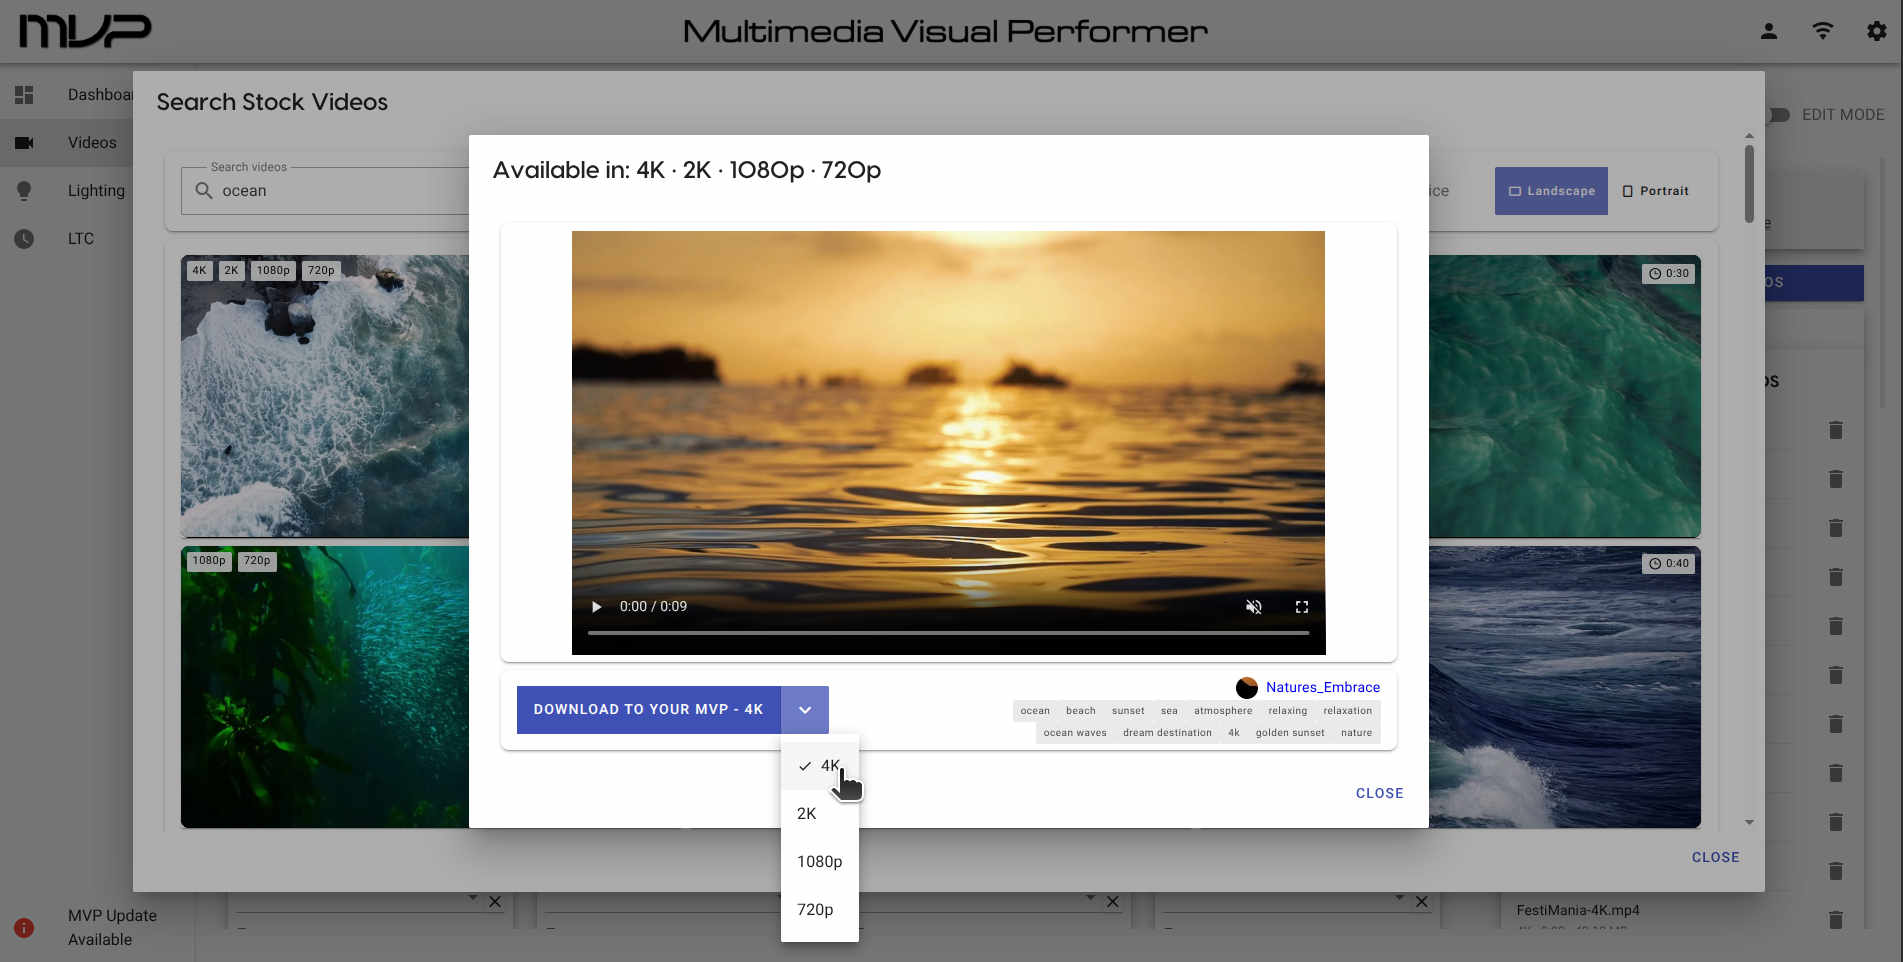Toggle the EDIT MODE switch
The height and width of the screenshot is (962, 1903).
pos(1777,114)
